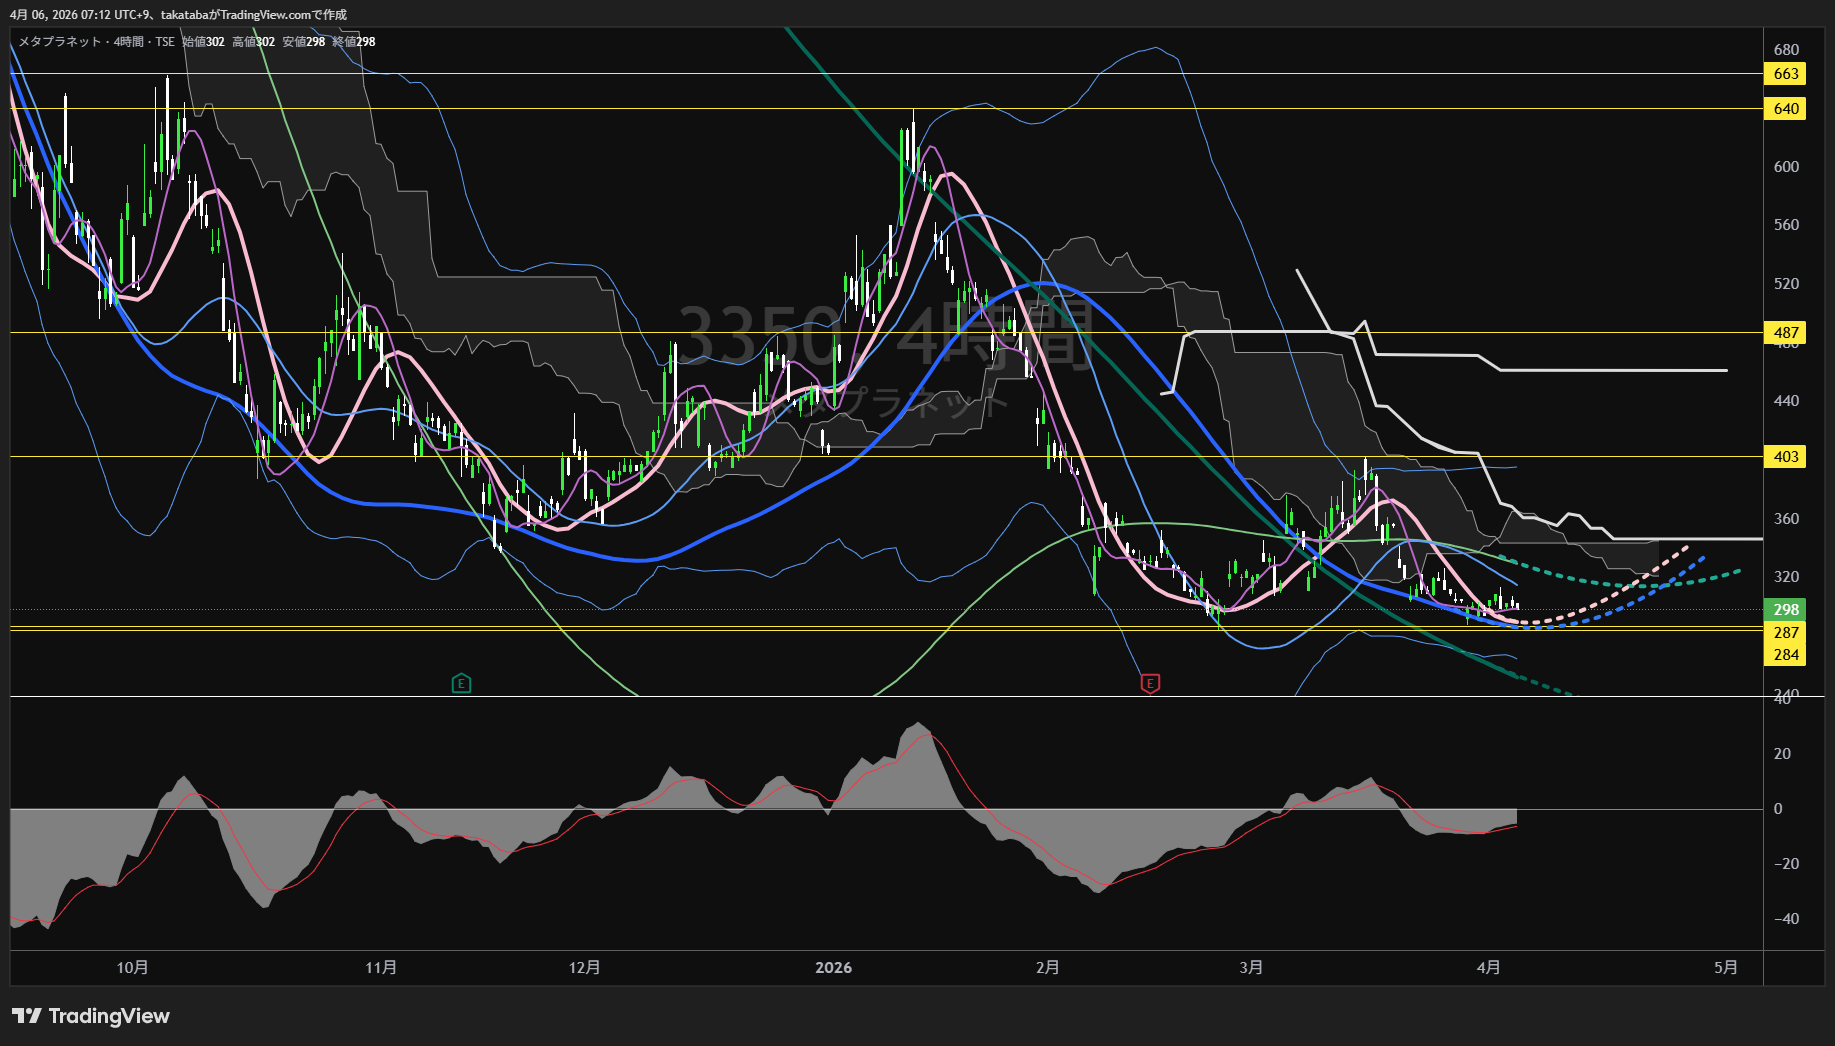Click the 10月 label on the time axis
The width and height of the screenshot is (1835, 1046).
pos(132,968)
